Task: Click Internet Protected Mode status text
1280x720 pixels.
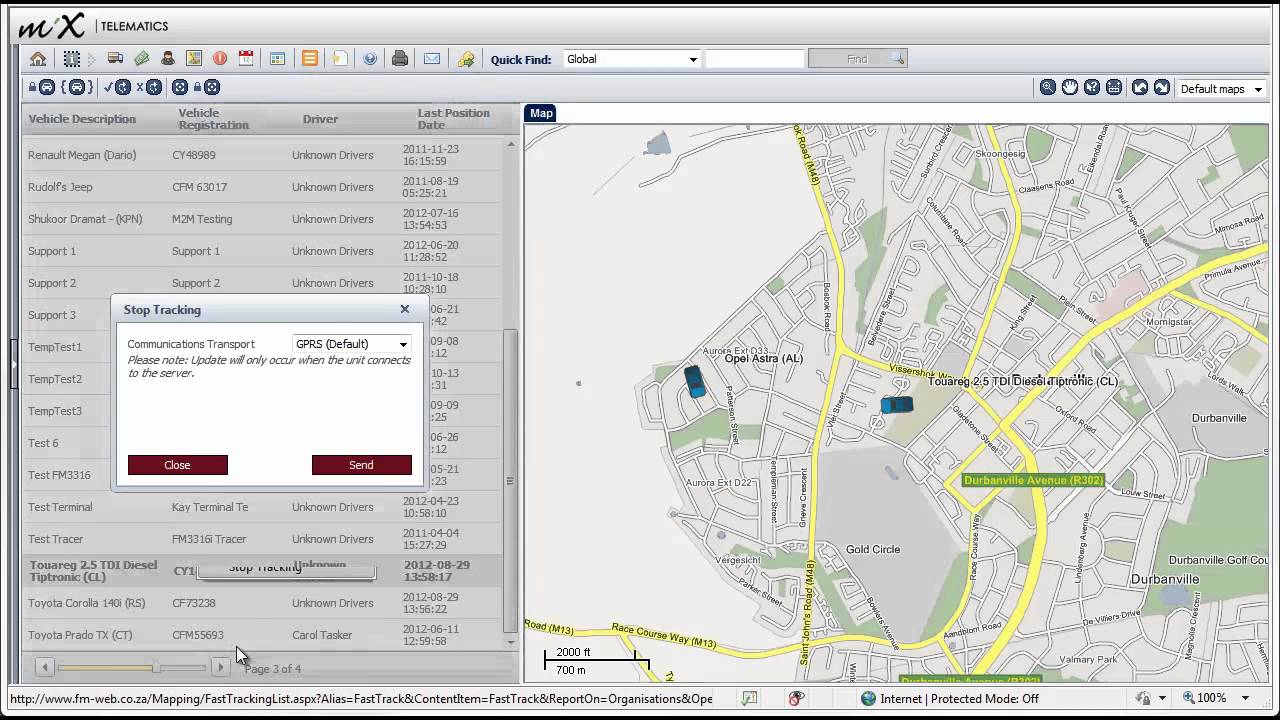Action: 959,699
